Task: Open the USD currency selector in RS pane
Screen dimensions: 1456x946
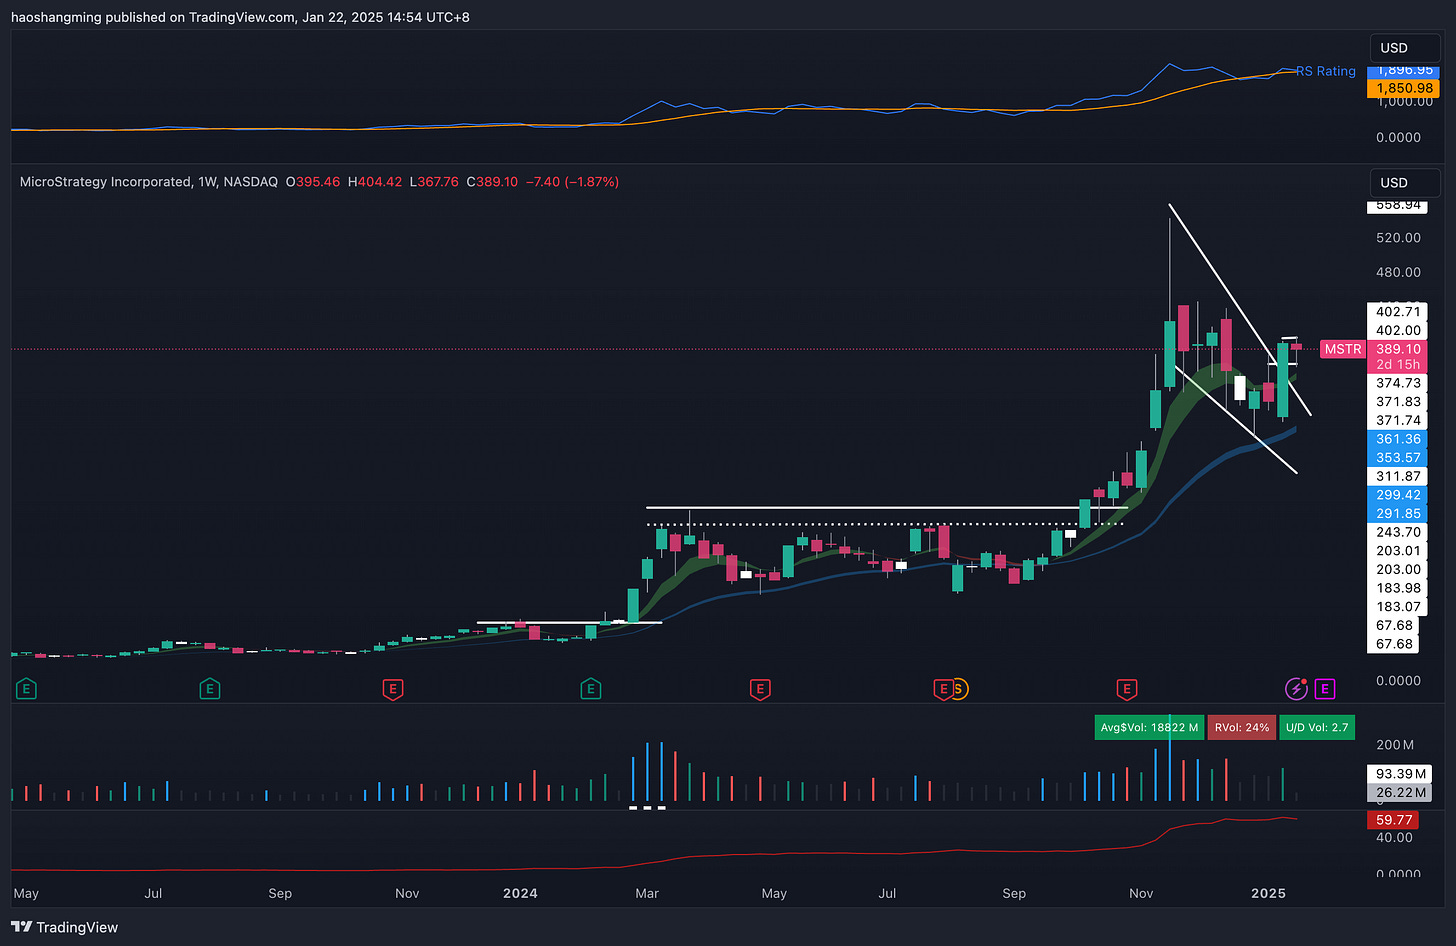Action: click(x=1404, y=48)
